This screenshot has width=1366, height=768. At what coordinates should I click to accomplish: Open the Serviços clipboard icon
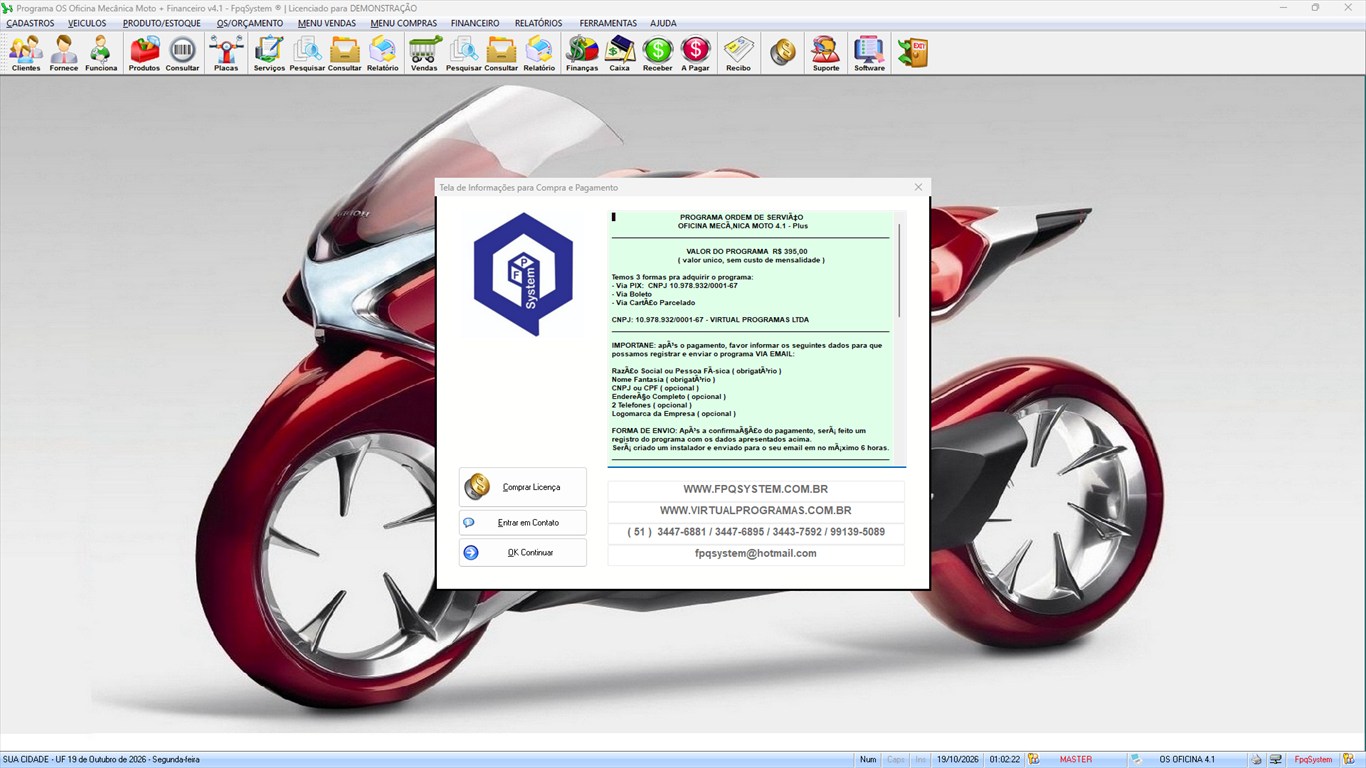[269, 53]
